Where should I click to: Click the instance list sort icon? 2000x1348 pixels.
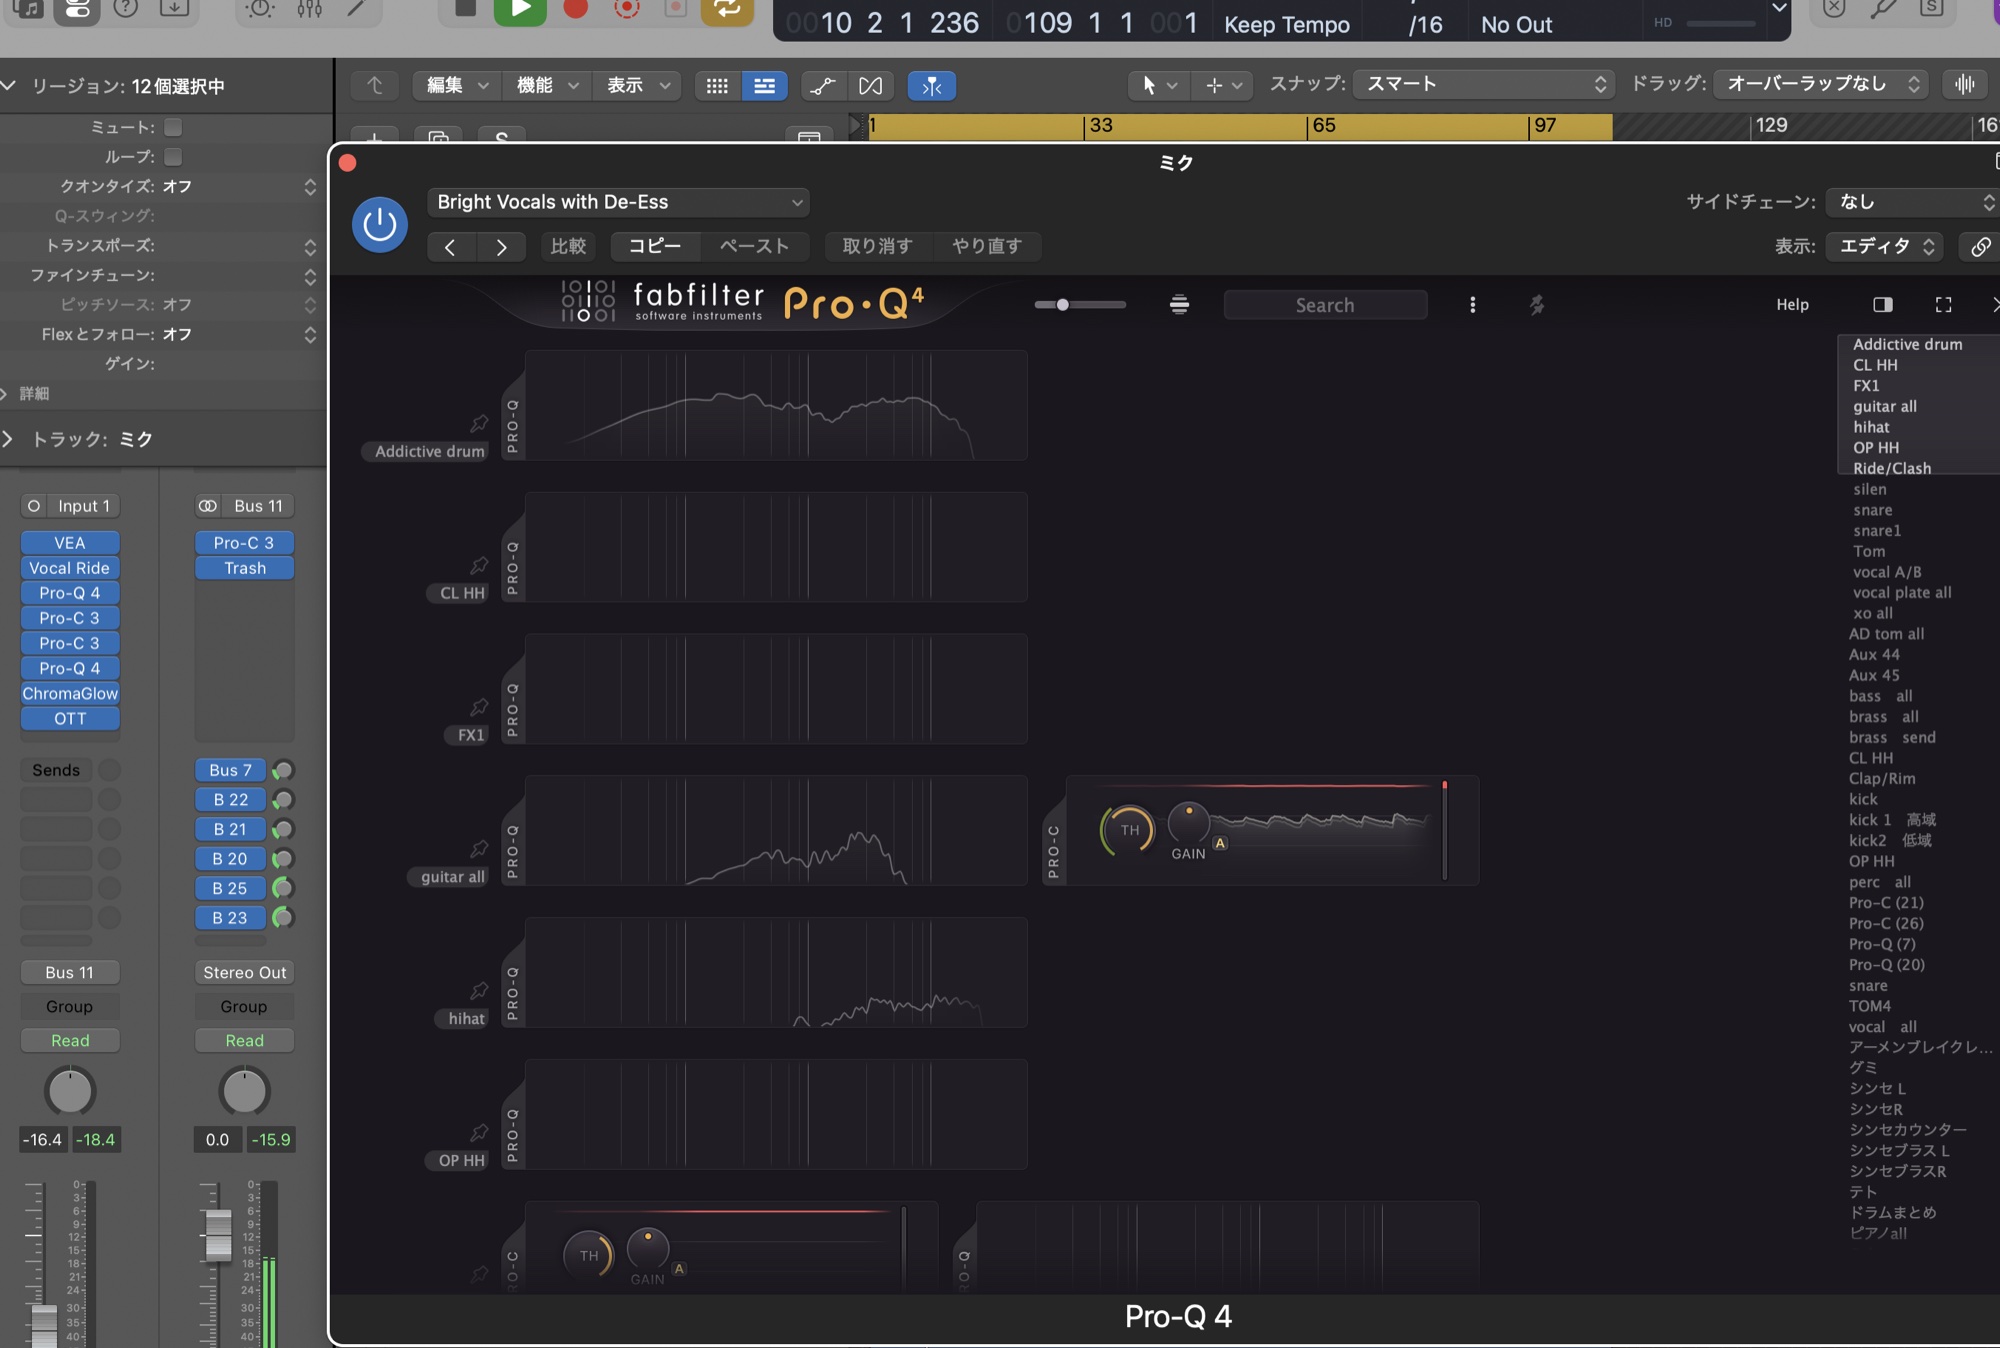point(1179,305)
